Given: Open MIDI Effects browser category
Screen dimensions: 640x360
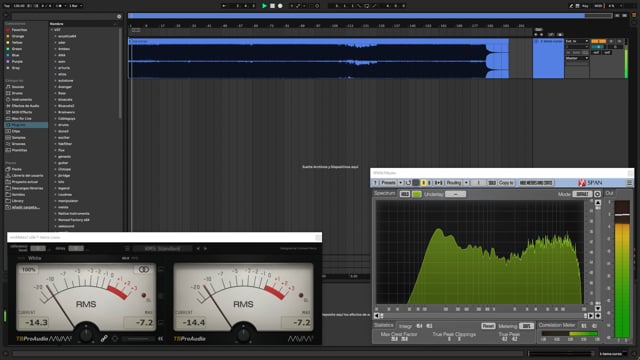Looking at the screenshot, I should click(x=22, y=112).
